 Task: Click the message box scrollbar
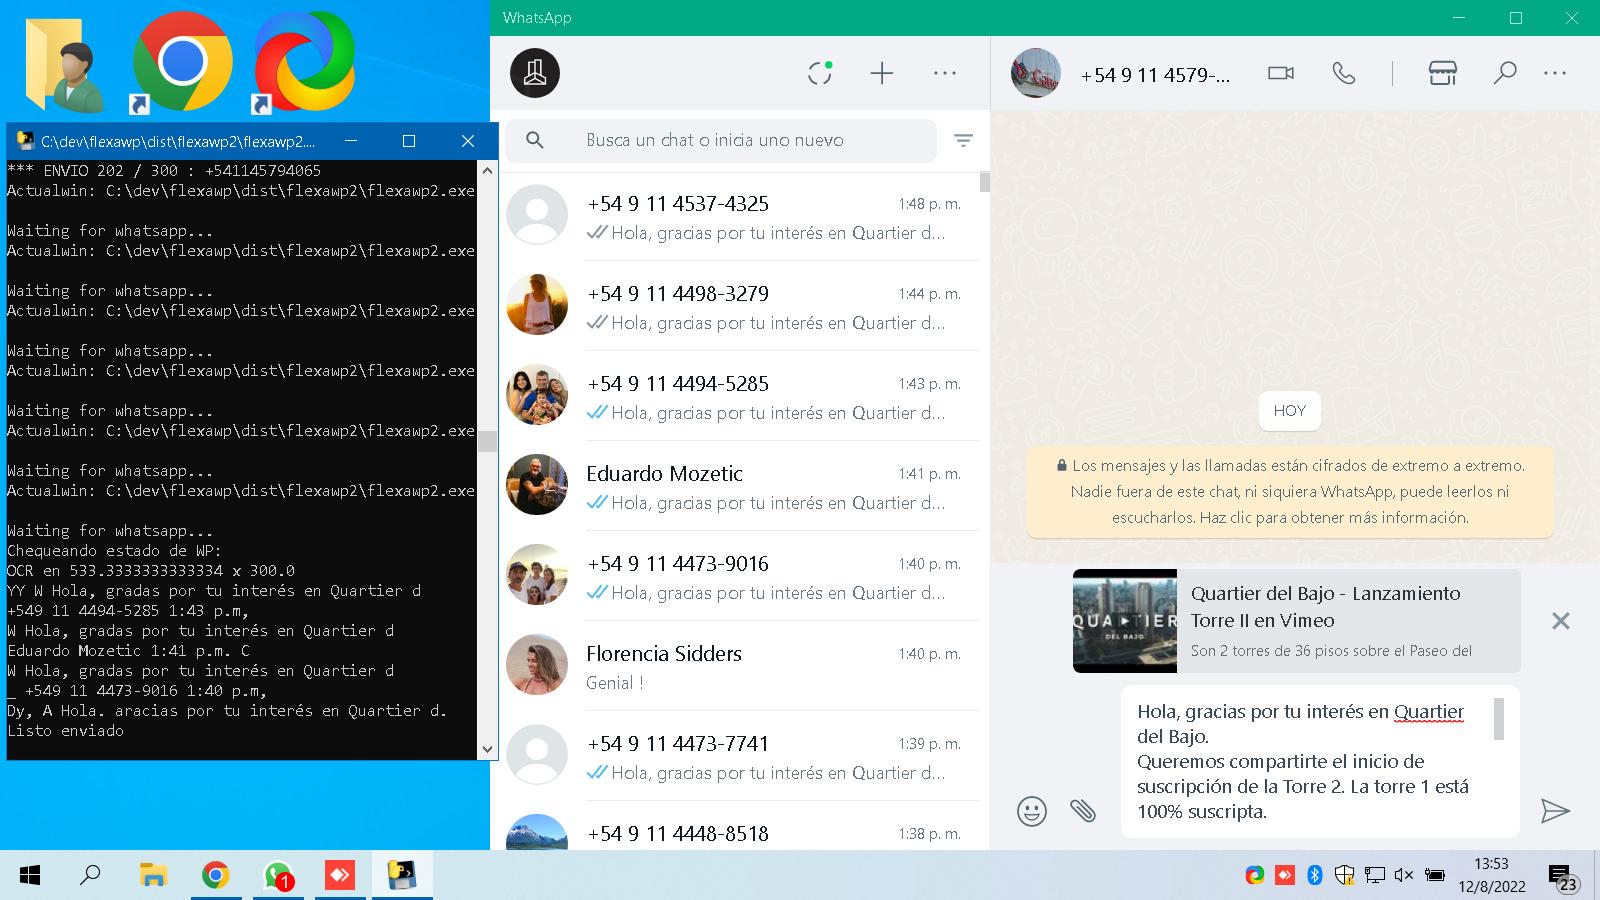pos(1499,719)
